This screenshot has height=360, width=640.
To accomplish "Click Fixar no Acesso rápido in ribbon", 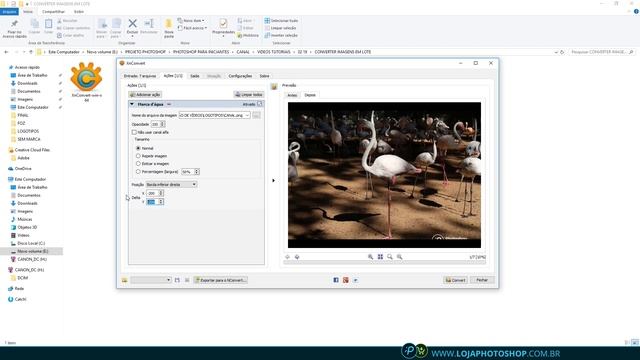I will [x=14, y=29].
